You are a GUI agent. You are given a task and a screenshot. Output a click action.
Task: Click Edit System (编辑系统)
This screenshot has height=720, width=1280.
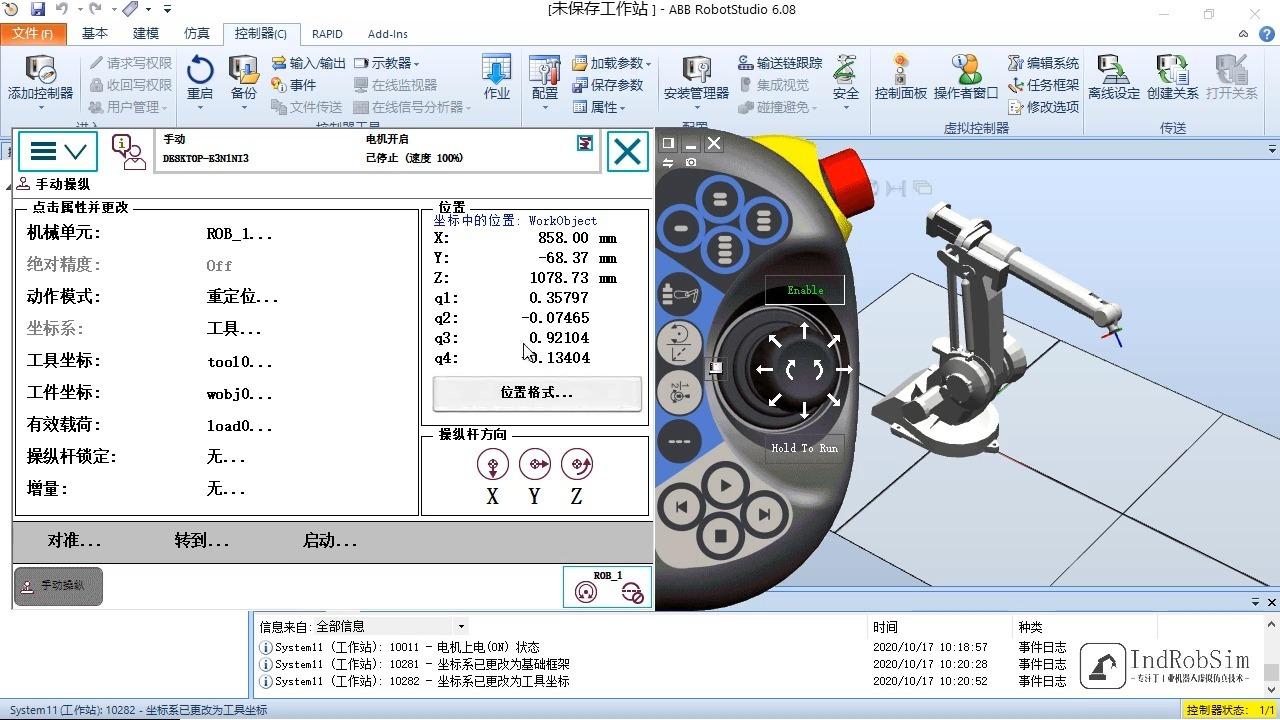1043,63
